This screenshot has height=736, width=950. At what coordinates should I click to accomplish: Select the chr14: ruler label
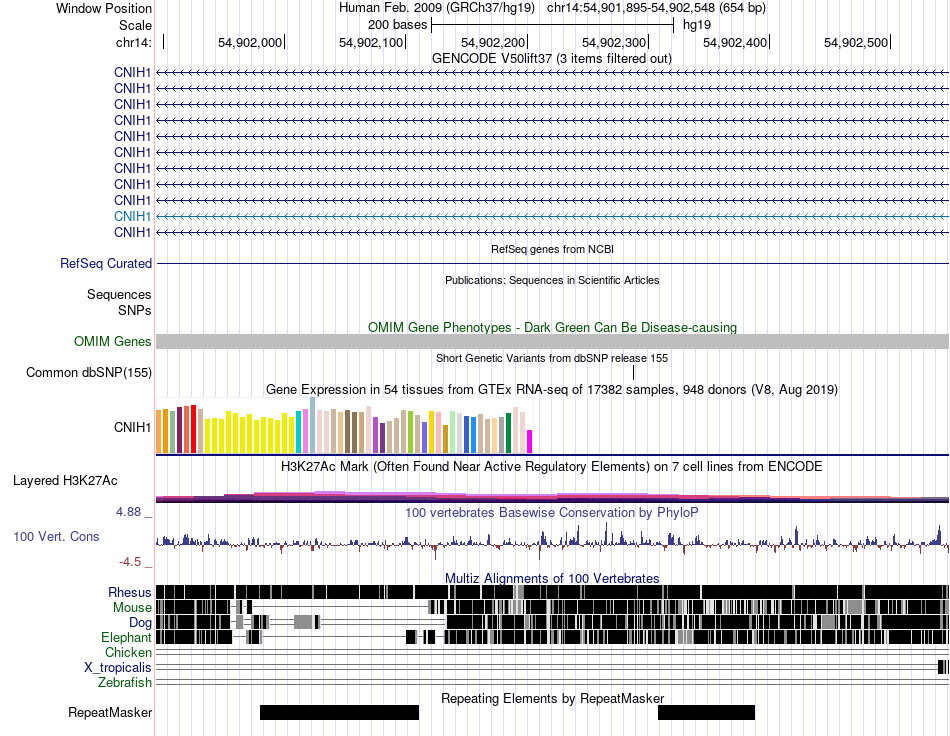tap(133, 42)
